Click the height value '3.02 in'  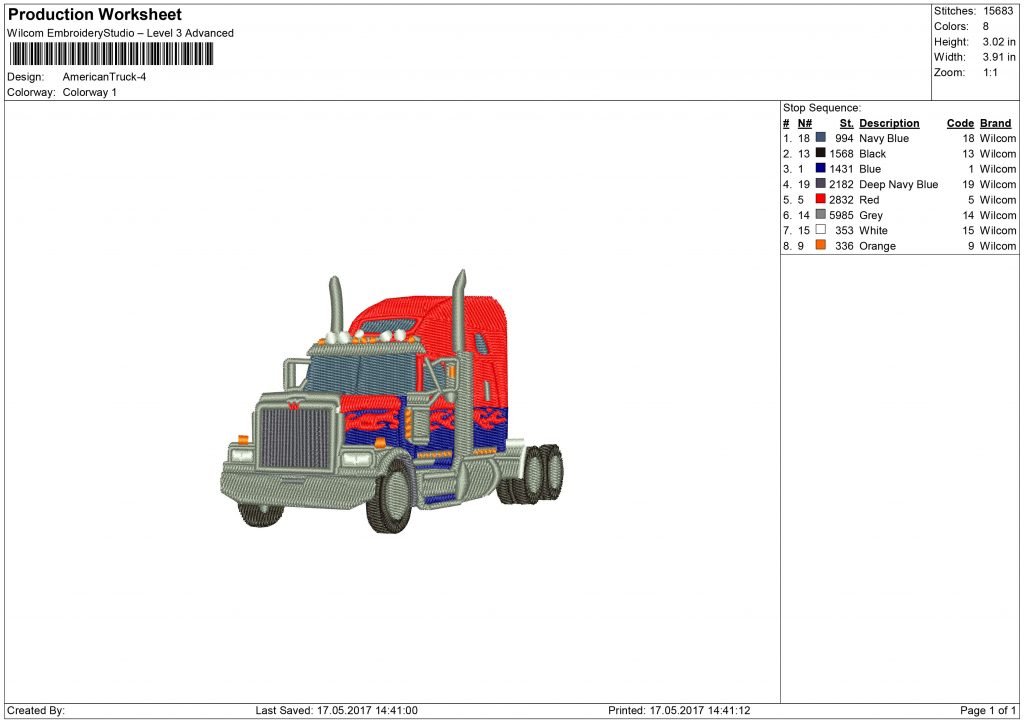tap(999, 42)
